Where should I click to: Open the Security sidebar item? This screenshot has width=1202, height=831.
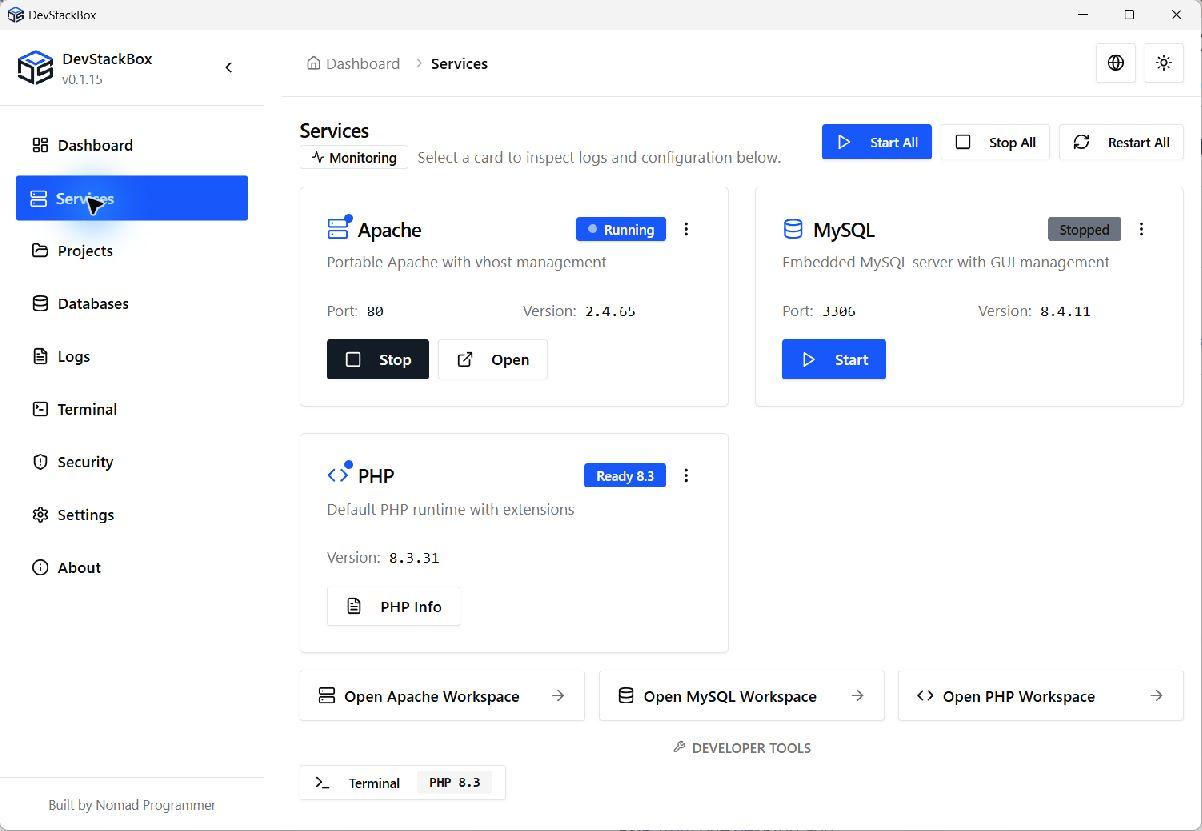point(132,462)
